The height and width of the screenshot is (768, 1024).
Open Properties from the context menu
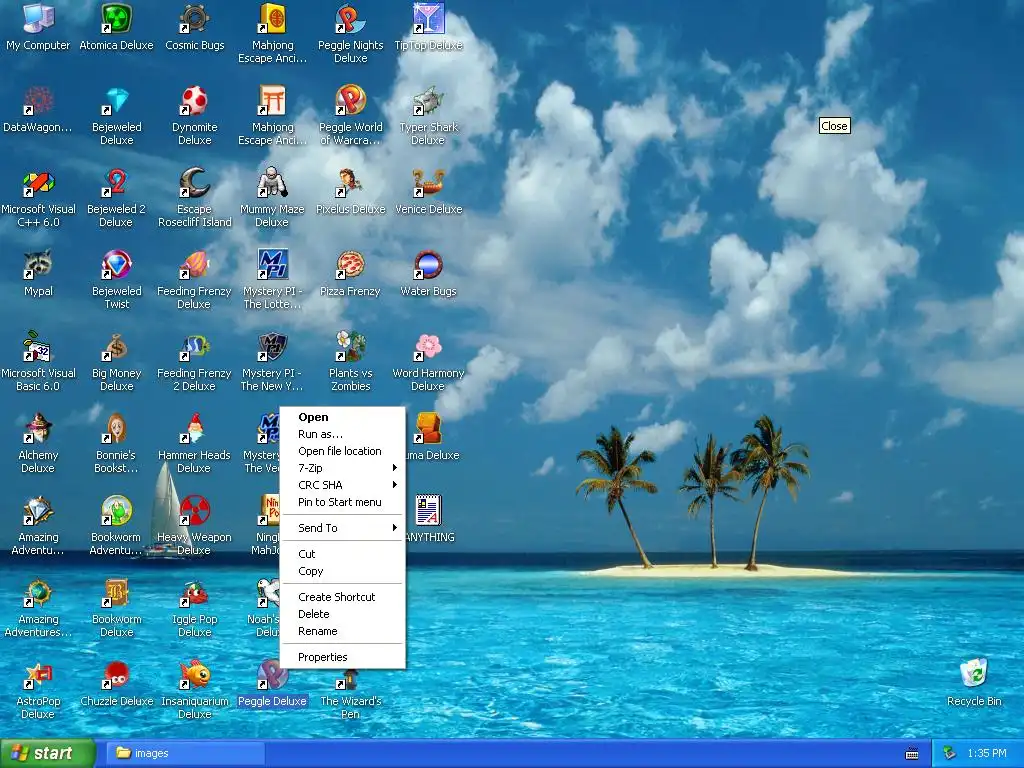(x=342, y=657)
